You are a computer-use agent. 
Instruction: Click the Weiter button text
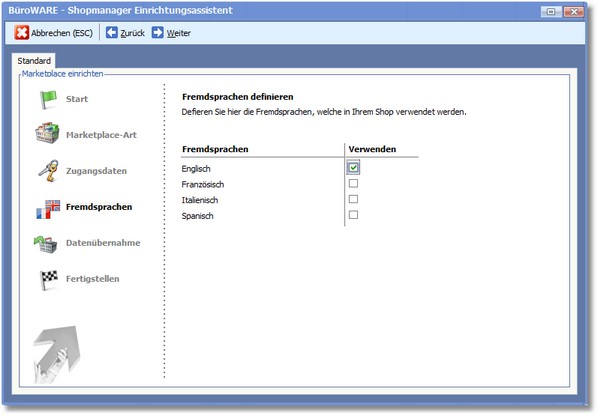178,33
